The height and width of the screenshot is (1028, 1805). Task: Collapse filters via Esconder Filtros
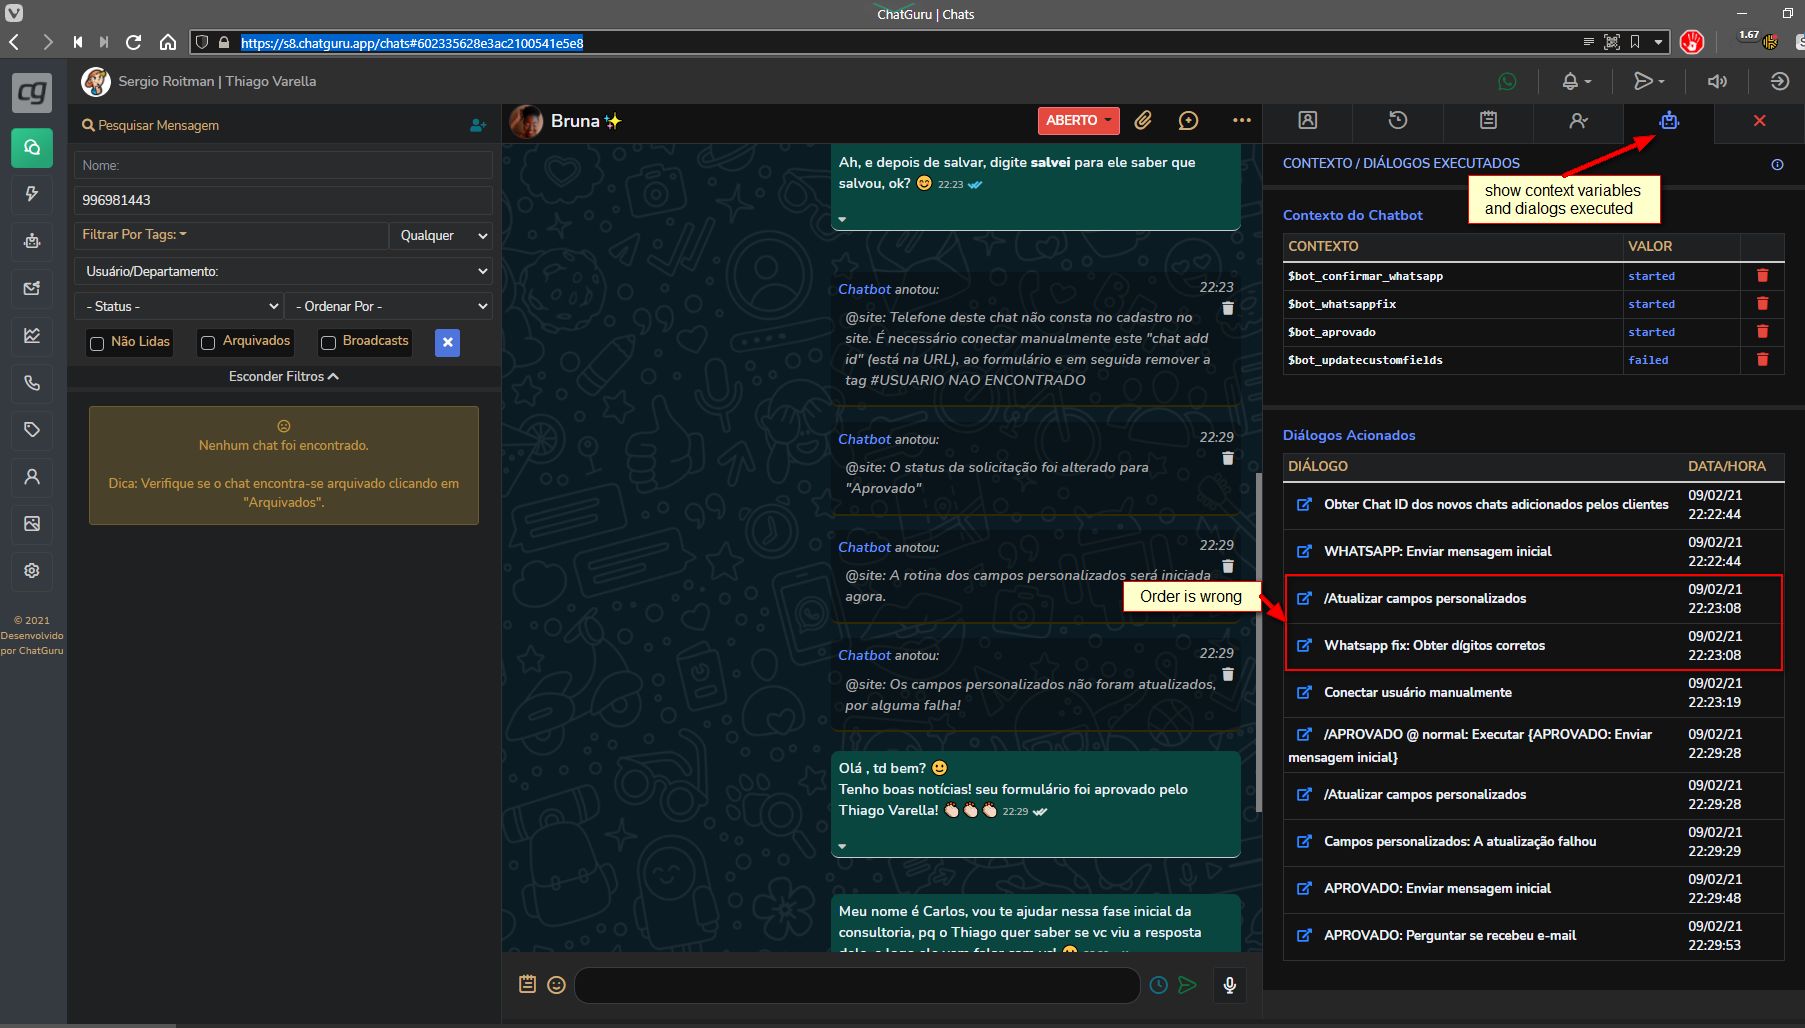[283, 376]
